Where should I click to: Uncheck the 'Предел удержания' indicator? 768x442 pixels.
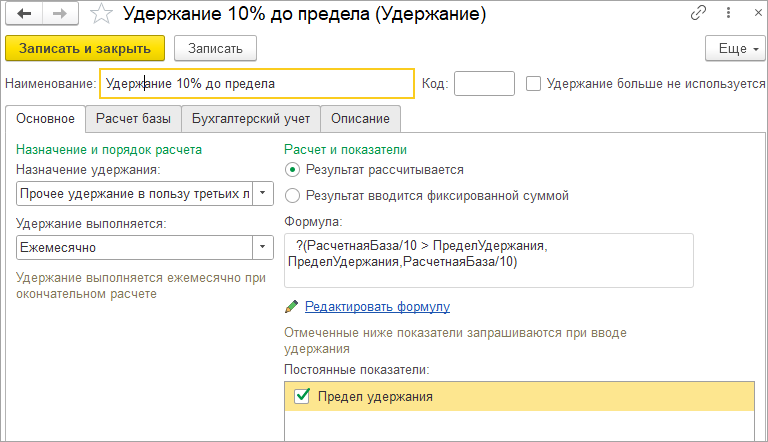click(302, 396)
